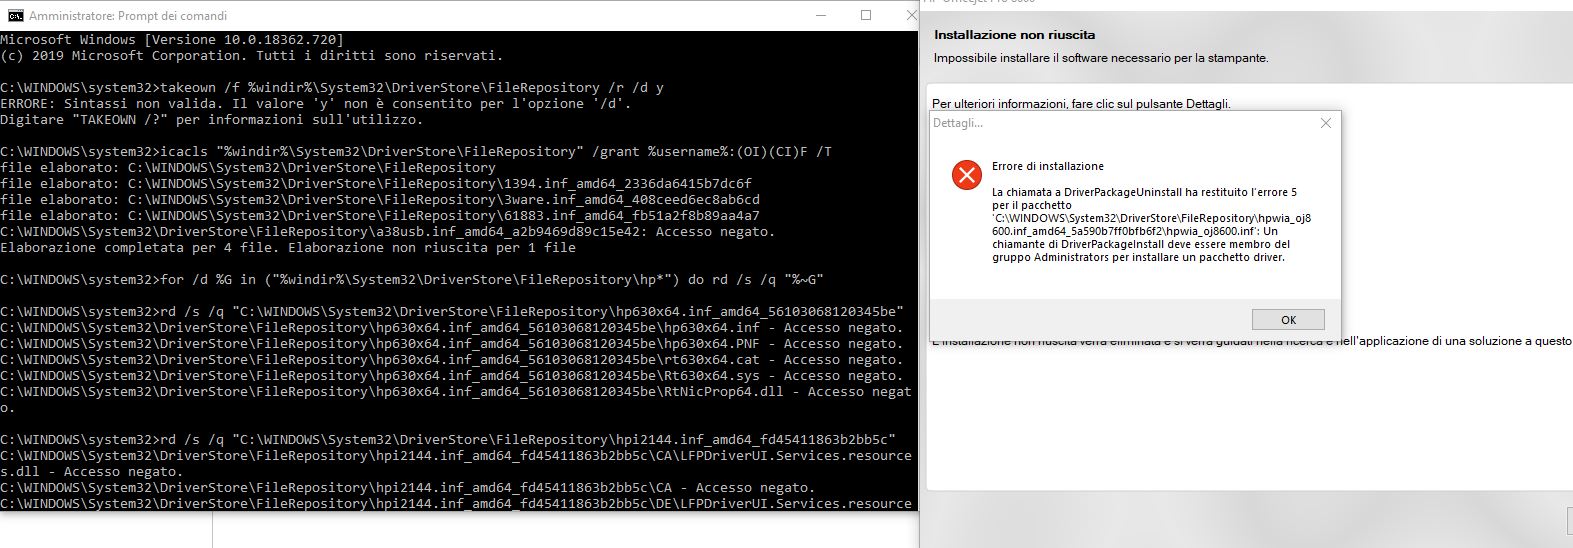
Task: Click 'ERRORE: Sintassi non valida' line
Action: tap(316, 103)
